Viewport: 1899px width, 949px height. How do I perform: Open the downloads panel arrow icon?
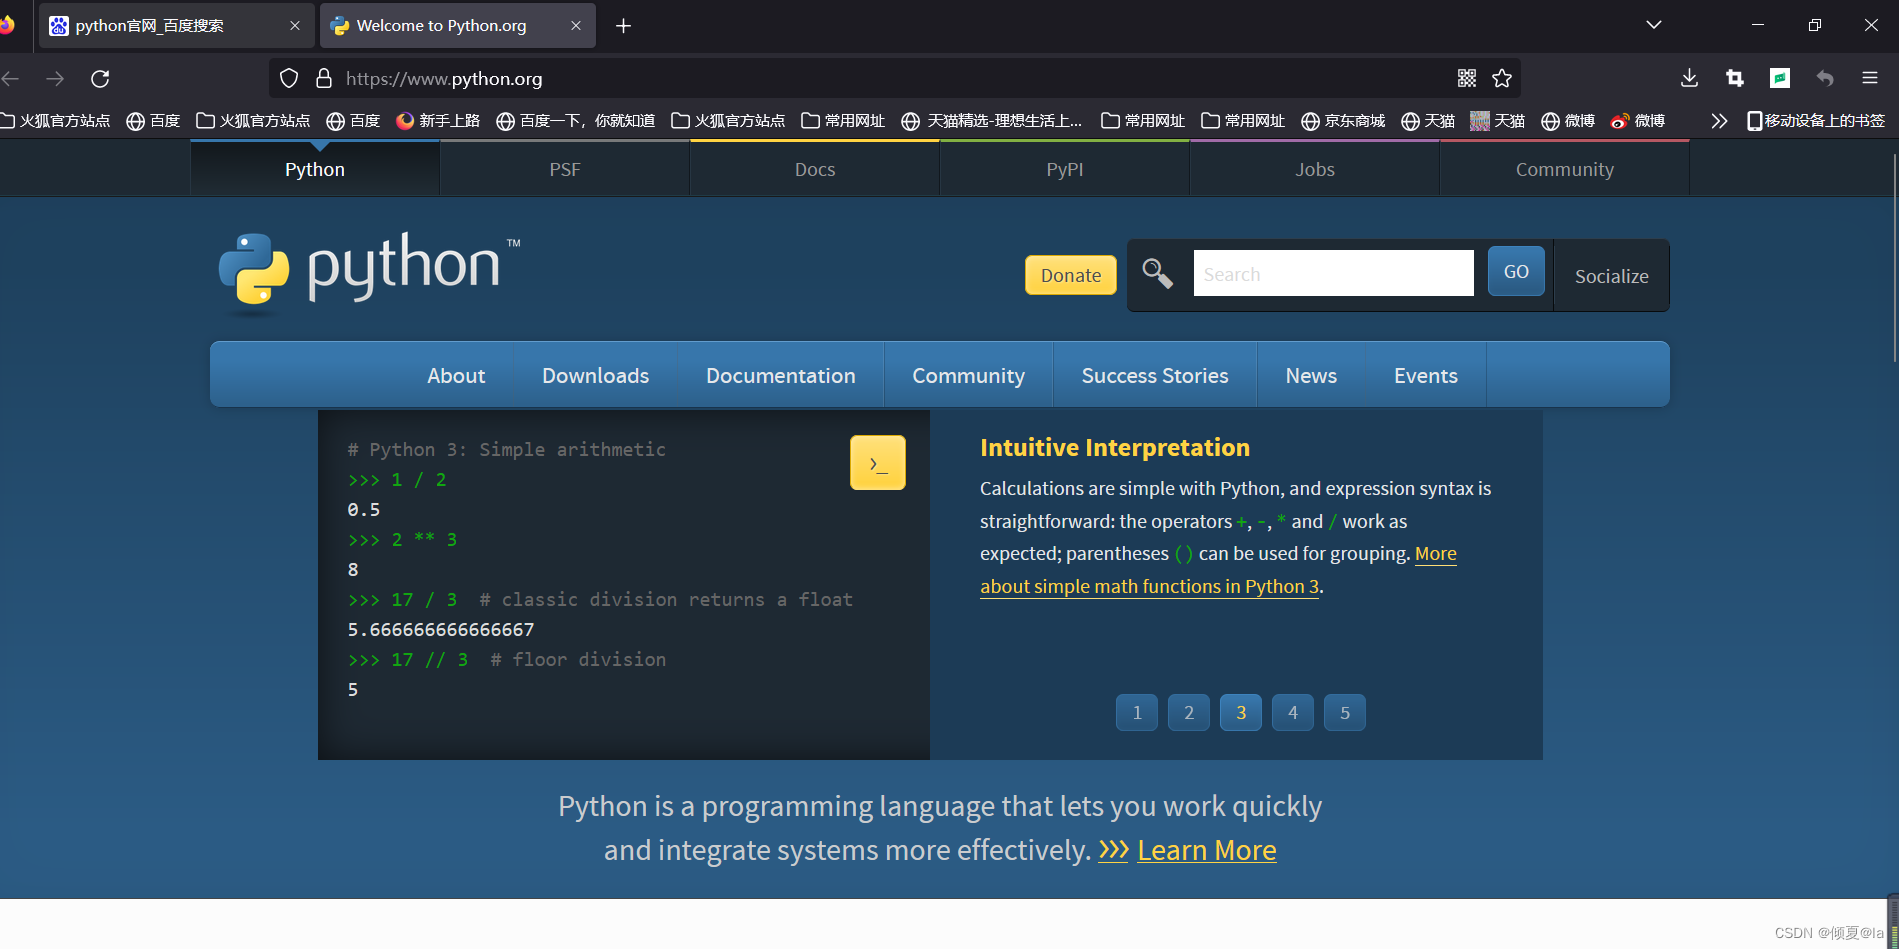coord(1689,78)
